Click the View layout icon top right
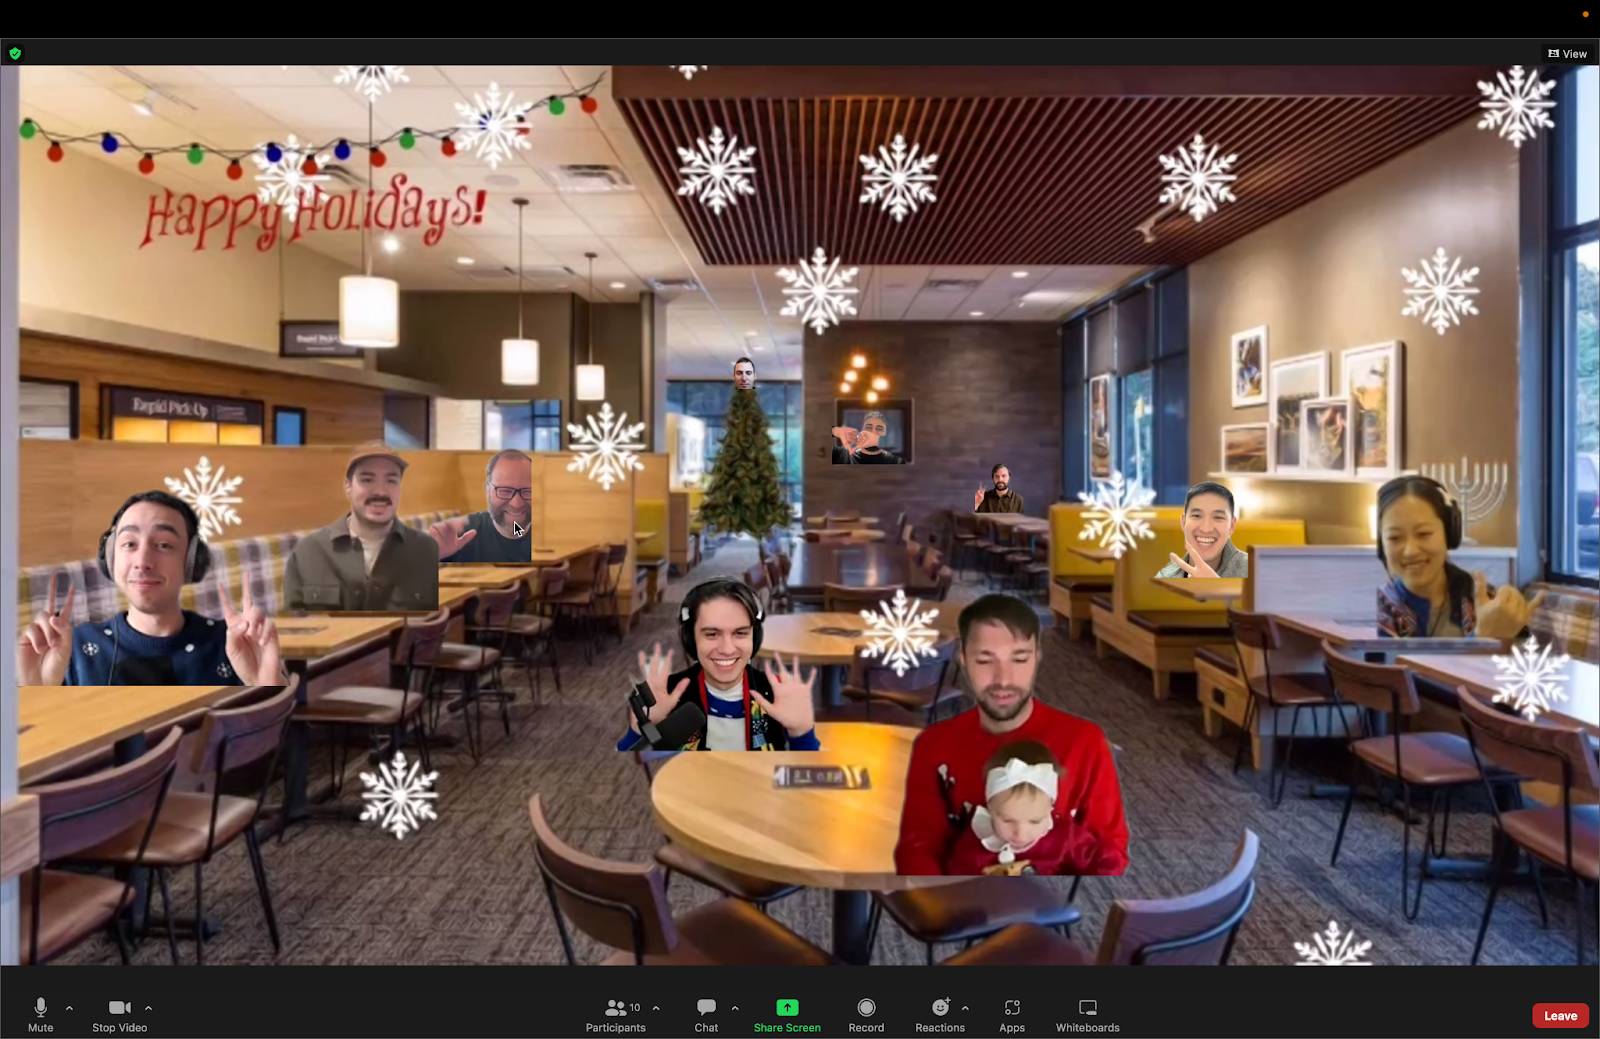 1552,53
